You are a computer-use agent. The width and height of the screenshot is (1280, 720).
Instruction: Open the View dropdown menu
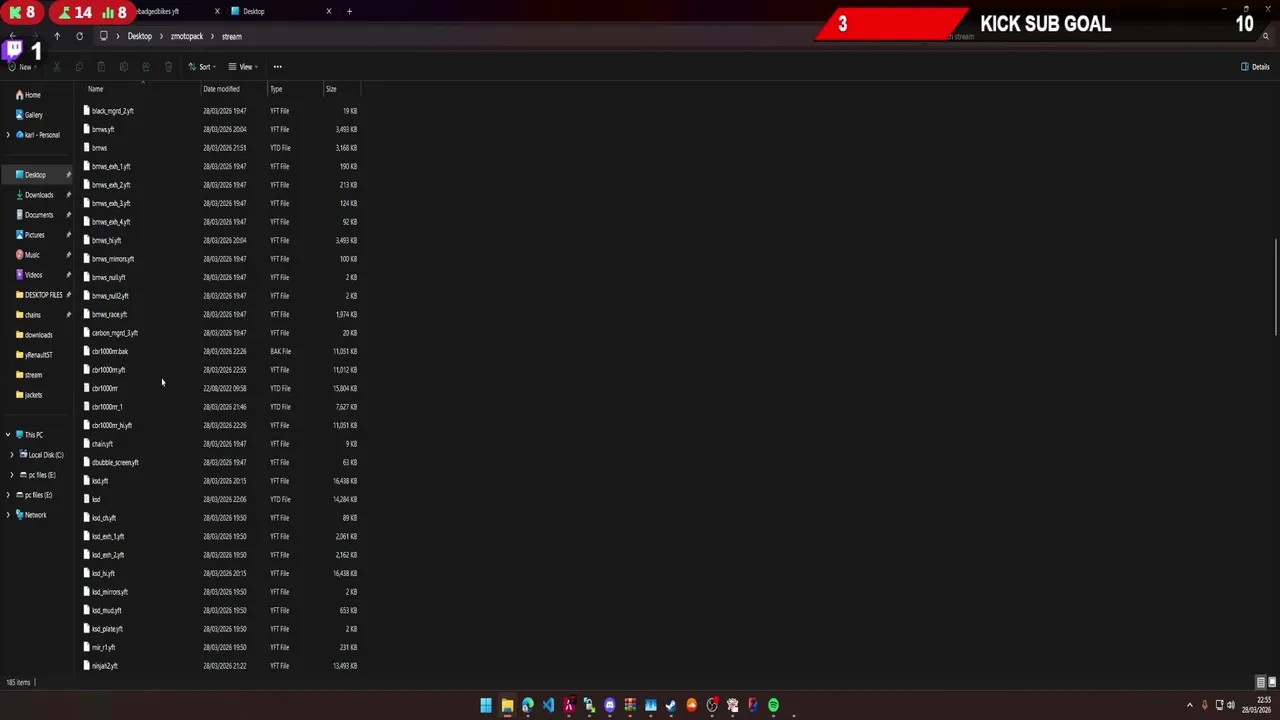click(x=242, y=67)
